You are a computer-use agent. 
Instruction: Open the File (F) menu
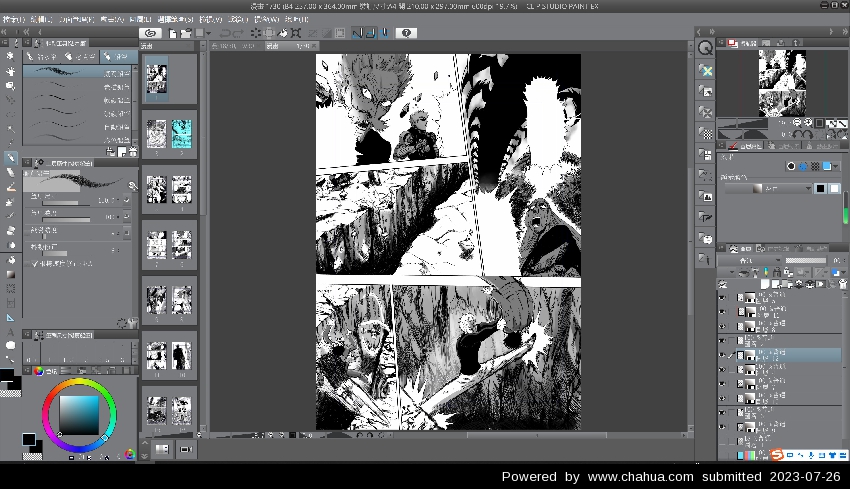13,19
